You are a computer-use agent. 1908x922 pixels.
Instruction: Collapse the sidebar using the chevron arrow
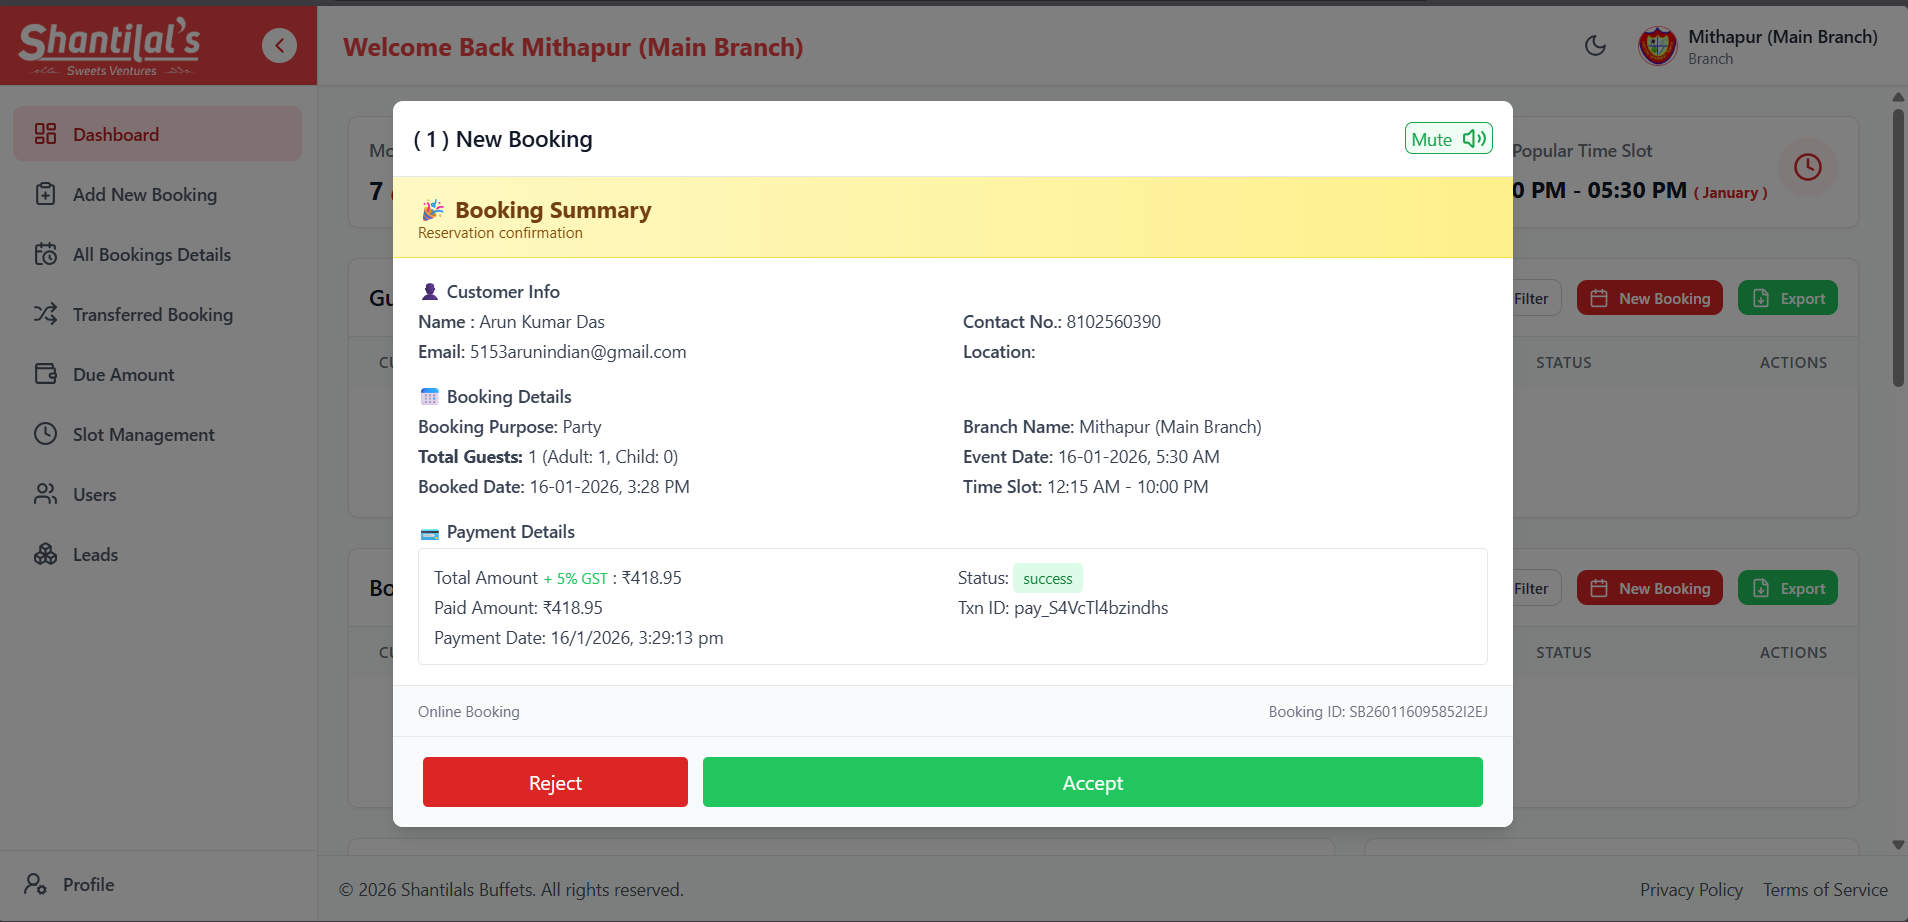[x=279, y=45]
